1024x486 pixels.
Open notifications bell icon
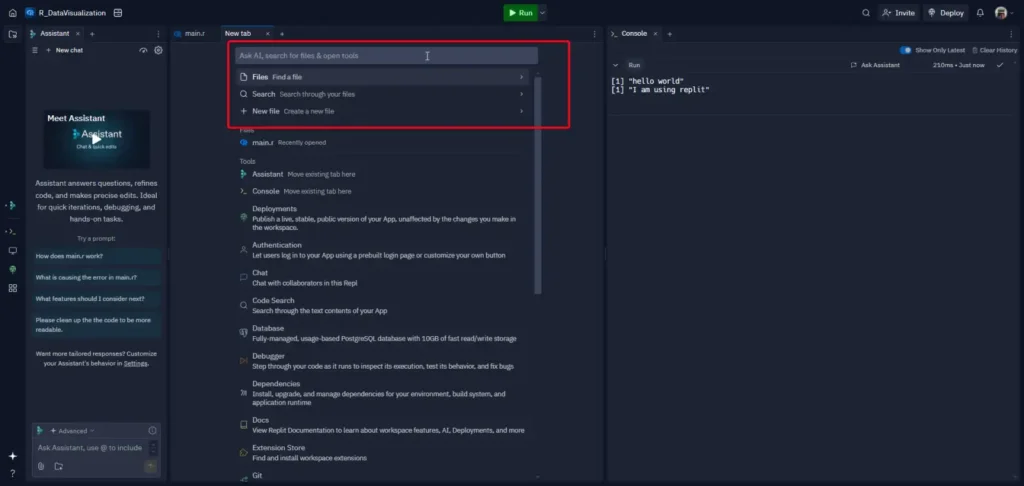980,12
